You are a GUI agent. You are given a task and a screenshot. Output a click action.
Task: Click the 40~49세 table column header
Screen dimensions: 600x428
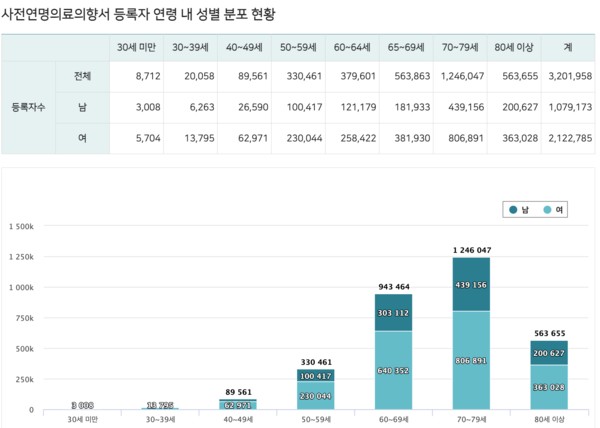tap(244, 47)
